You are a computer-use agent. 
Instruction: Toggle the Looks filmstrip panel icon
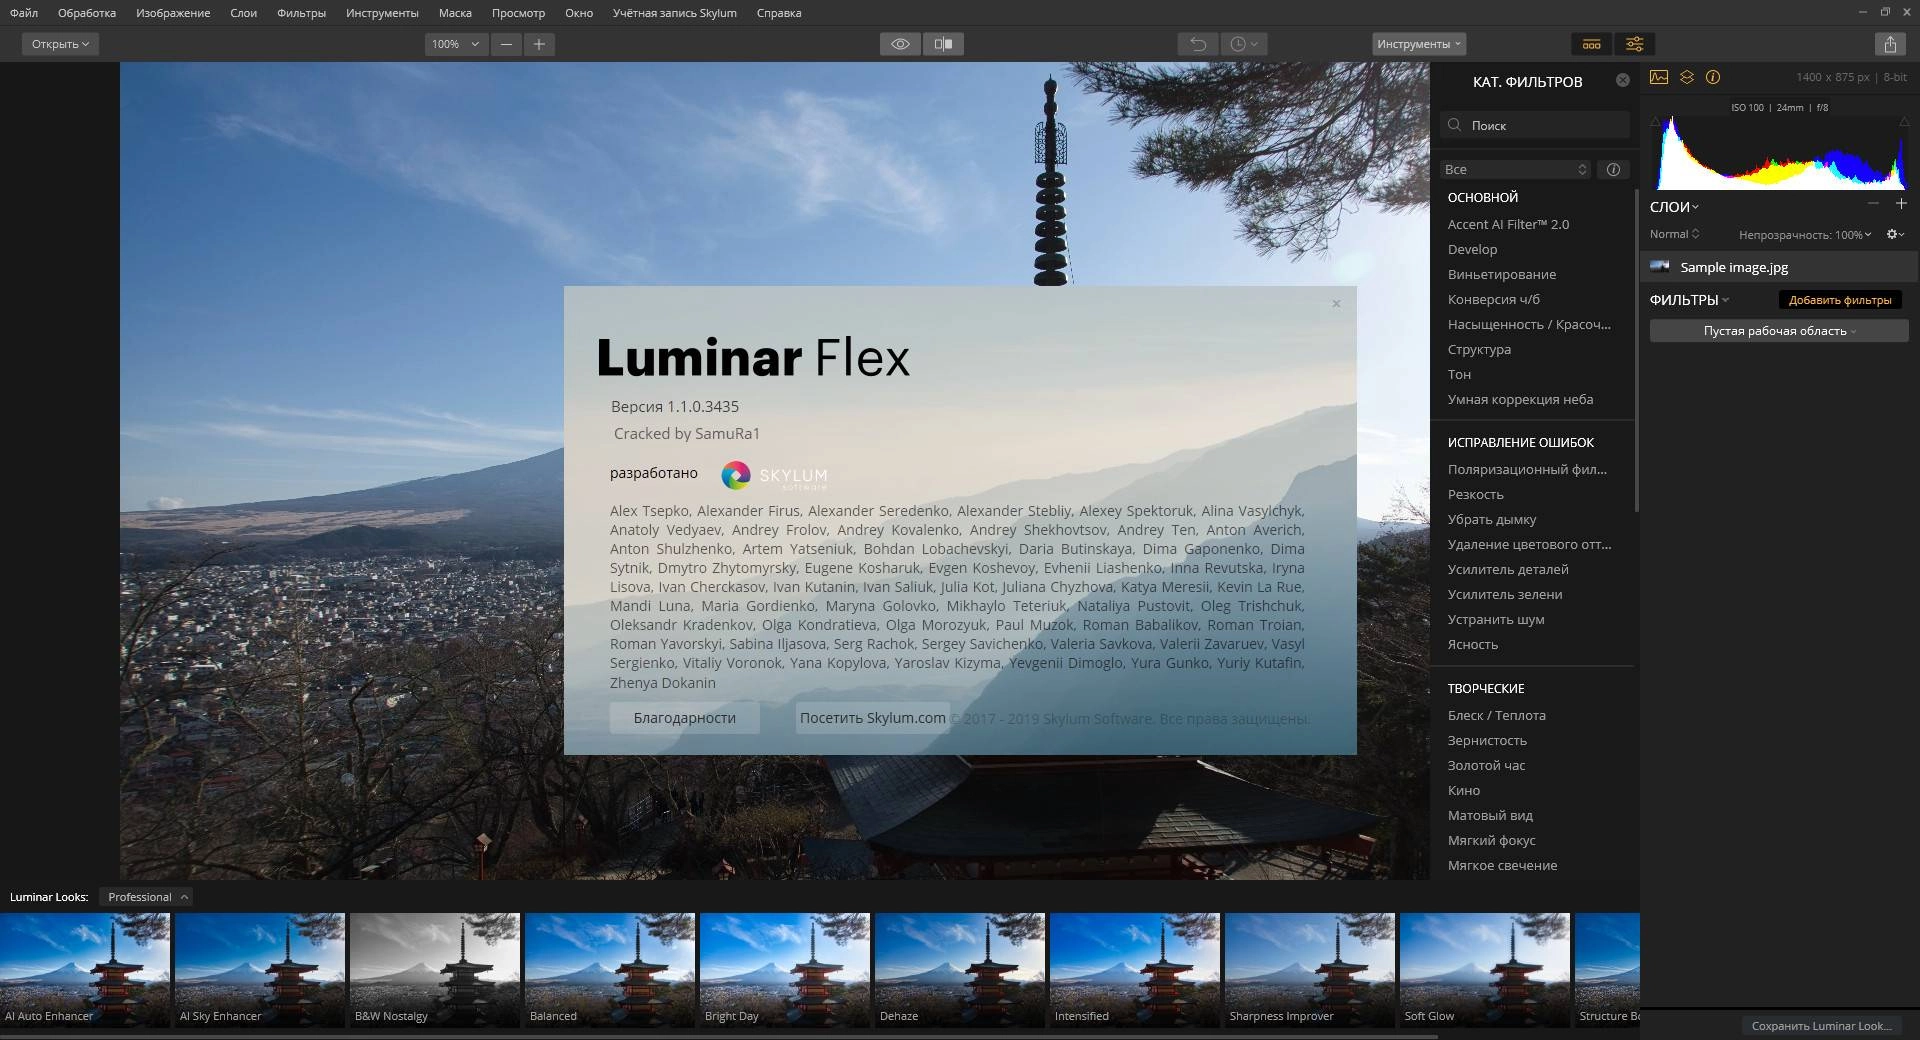1591,44
